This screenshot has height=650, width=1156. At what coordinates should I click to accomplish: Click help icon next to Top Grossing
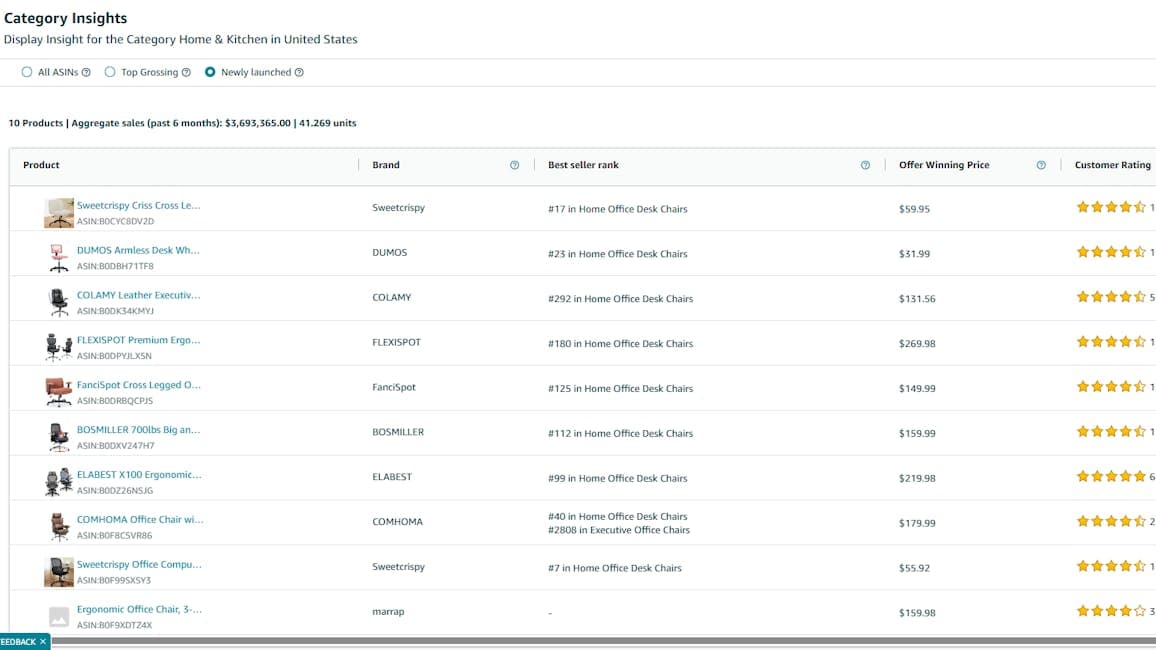tap(187, 72)
